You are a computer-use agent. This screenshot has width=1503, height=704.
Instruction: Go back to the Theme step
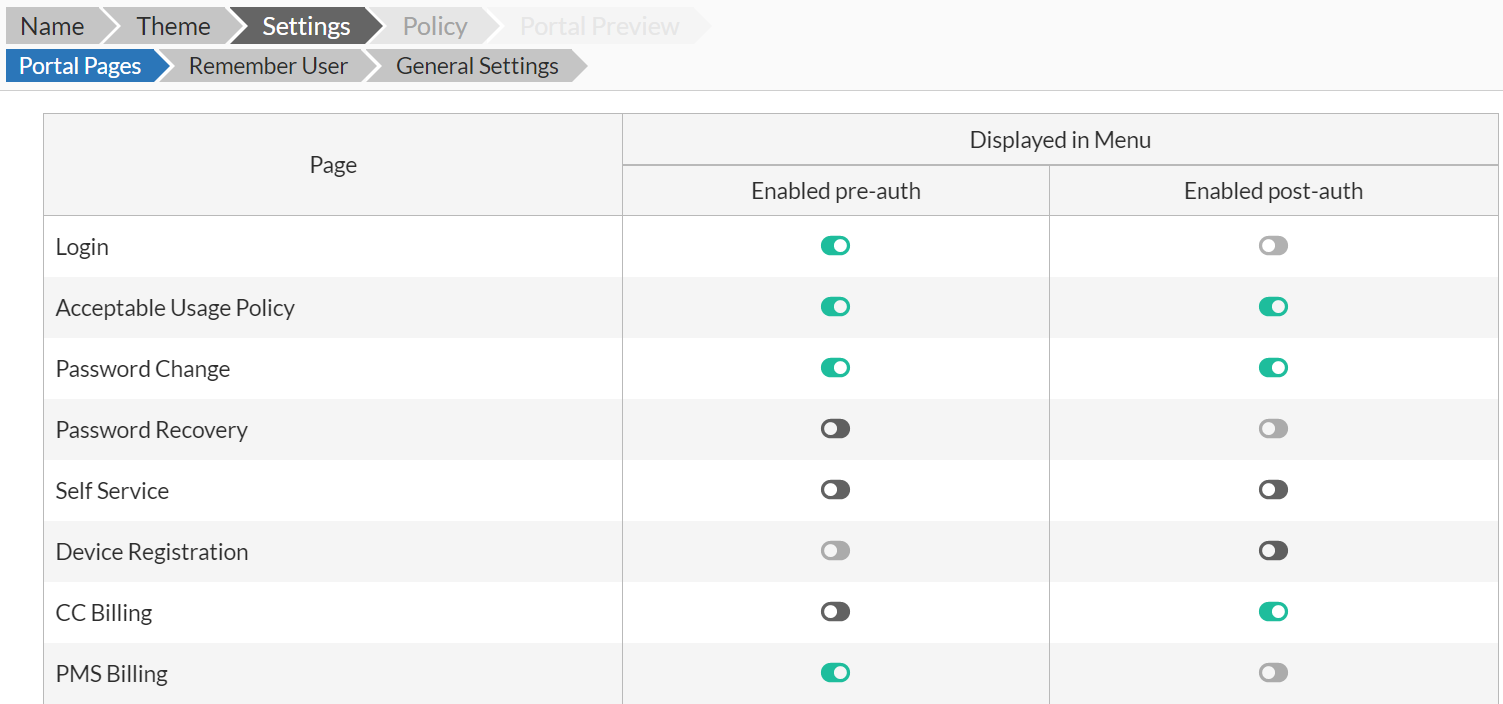point(173,25)
